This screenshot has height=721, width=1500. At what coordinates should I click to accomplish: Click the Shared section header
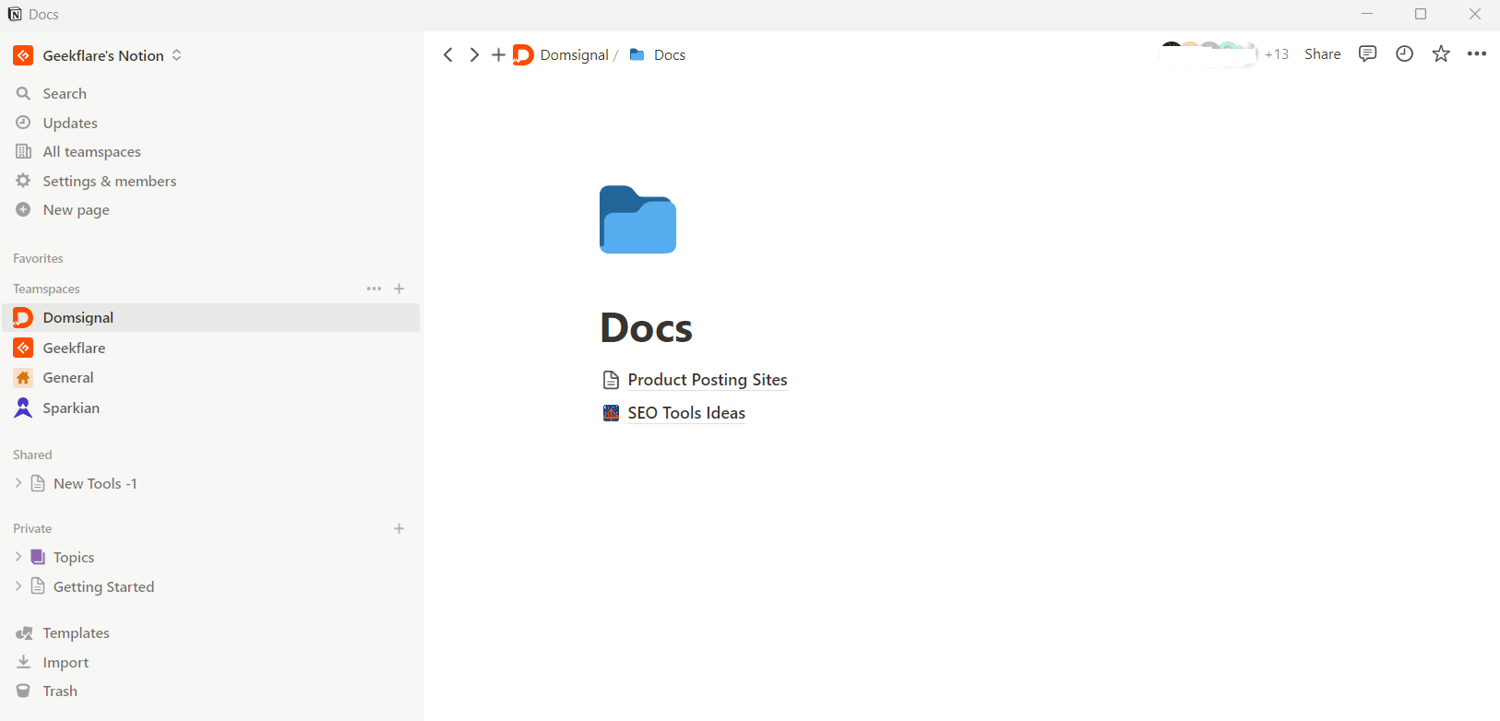(x=32, y=455)
